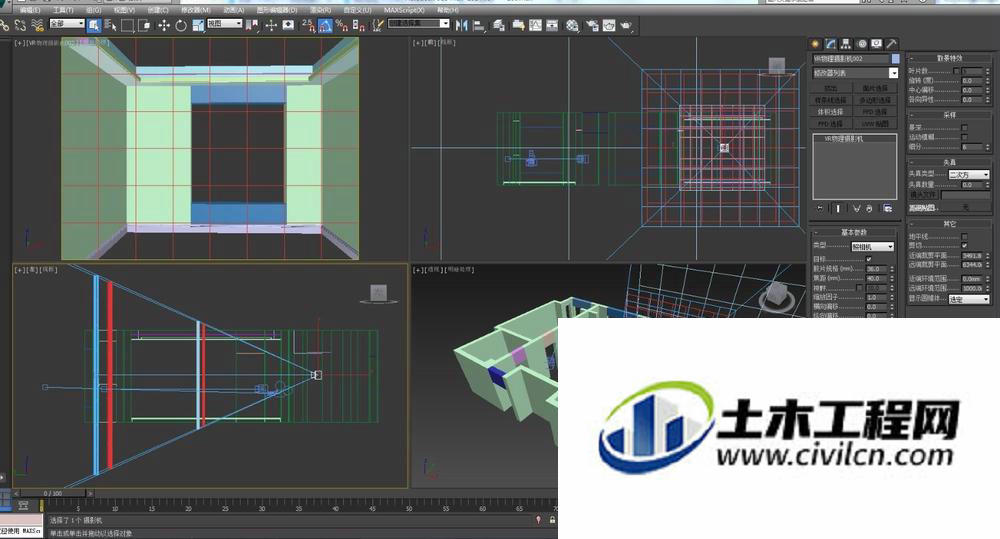Click the ViewCube in the bottom-left viewport
The image size is (1000, 539).
pos(378,293)
